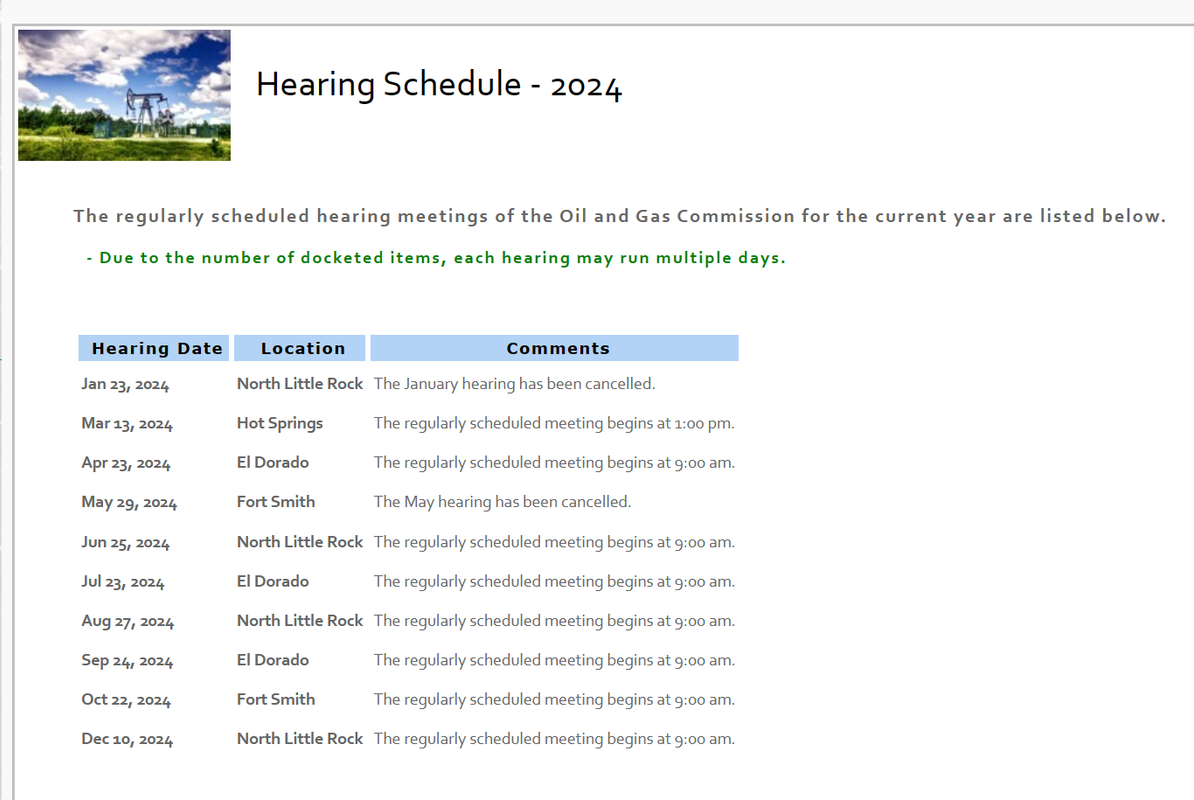Select the Hearing Date column header
Image resolution: width=1194 pixels, height=800 pixels.
coord(154,348)
